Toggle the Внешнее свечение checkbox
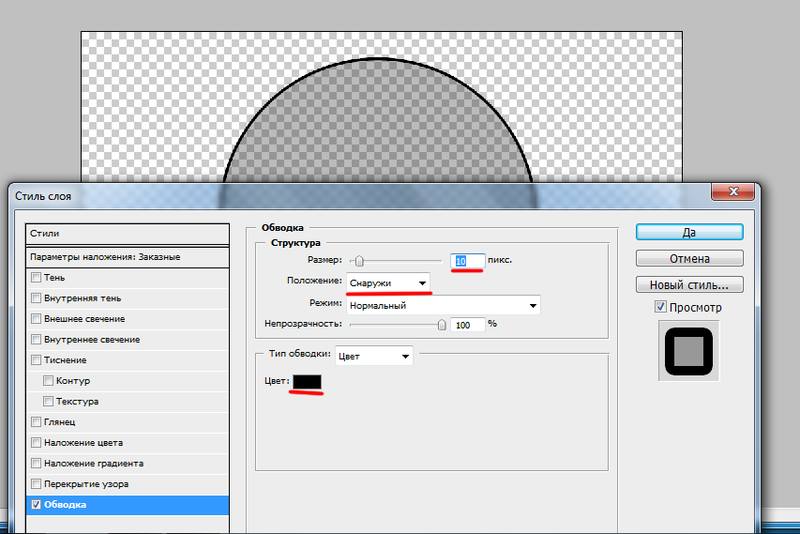Viewport: 800px width, 534px height. [x=36, y=319]
